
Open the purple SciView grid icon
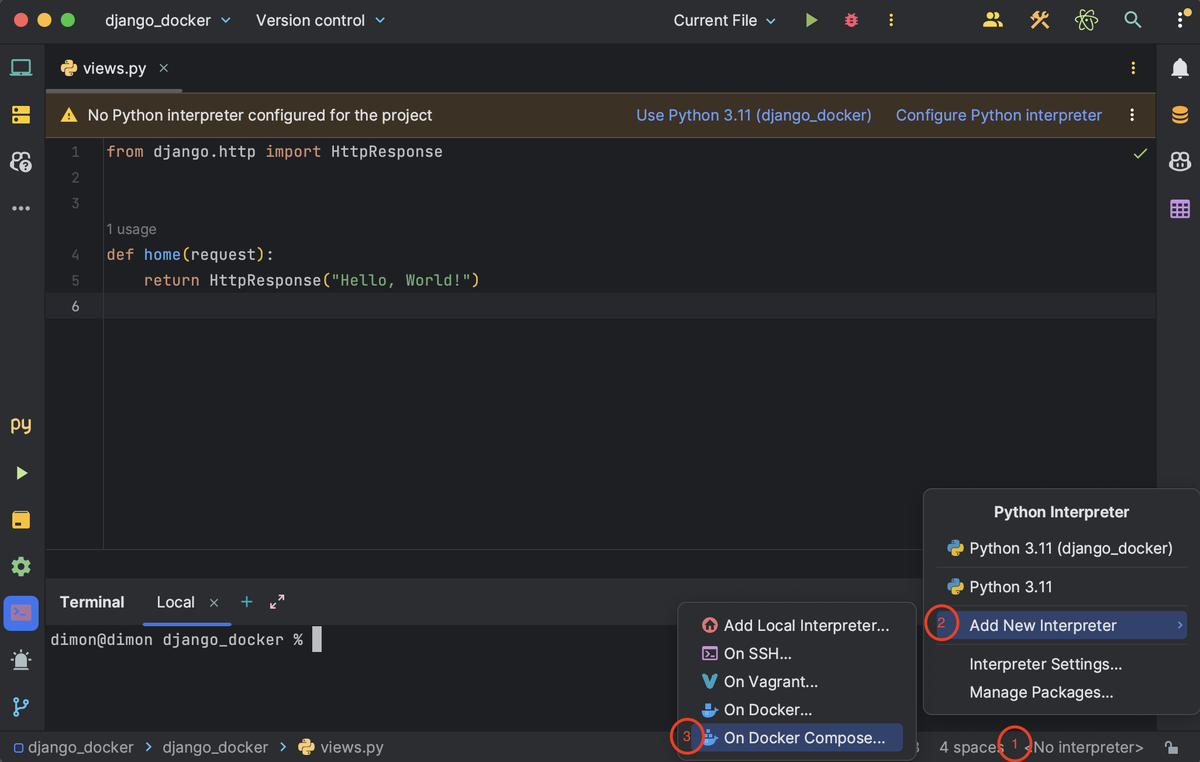click(1180, 208)
